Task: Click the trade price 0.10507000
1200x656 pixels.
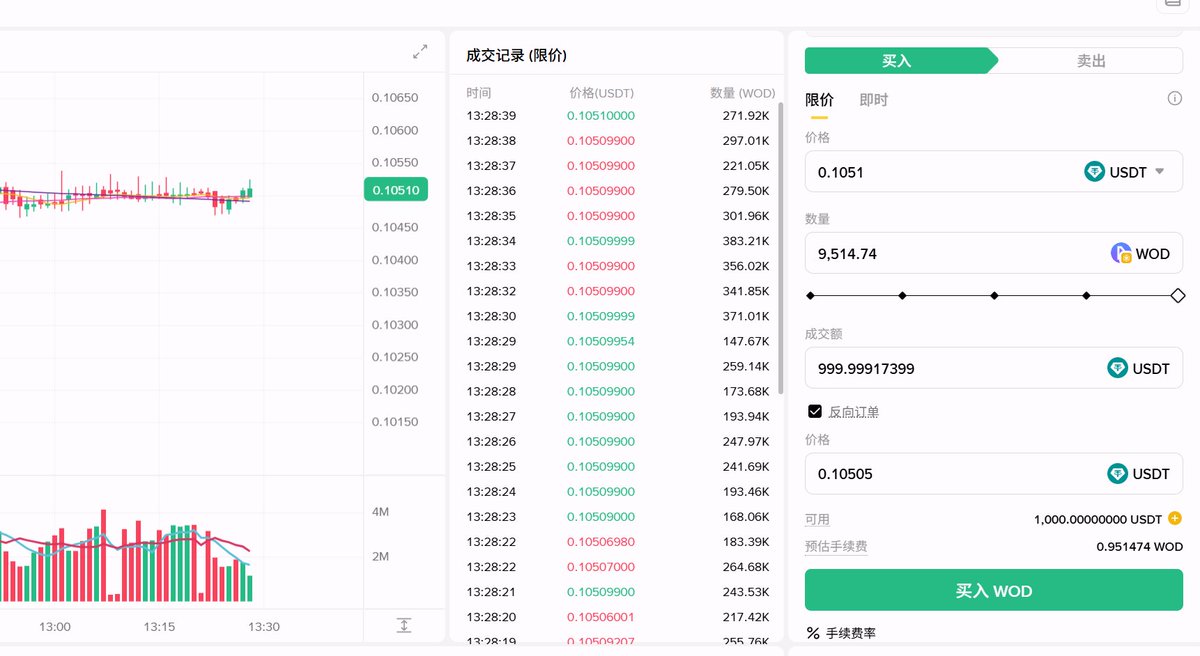Action: 601,567
